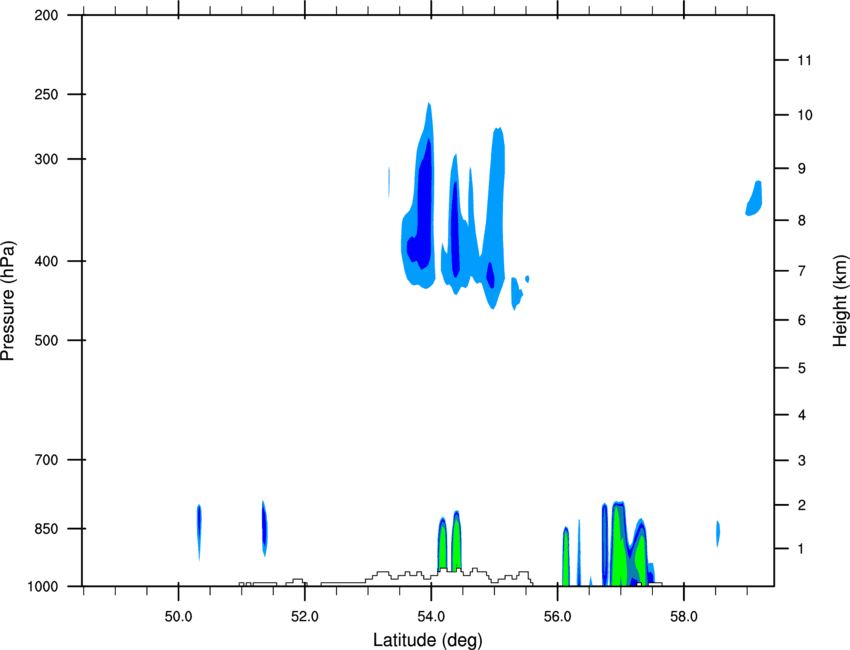Click the 1 km height tick label
The height and width of the screenshot is (650, 850).
800,549
